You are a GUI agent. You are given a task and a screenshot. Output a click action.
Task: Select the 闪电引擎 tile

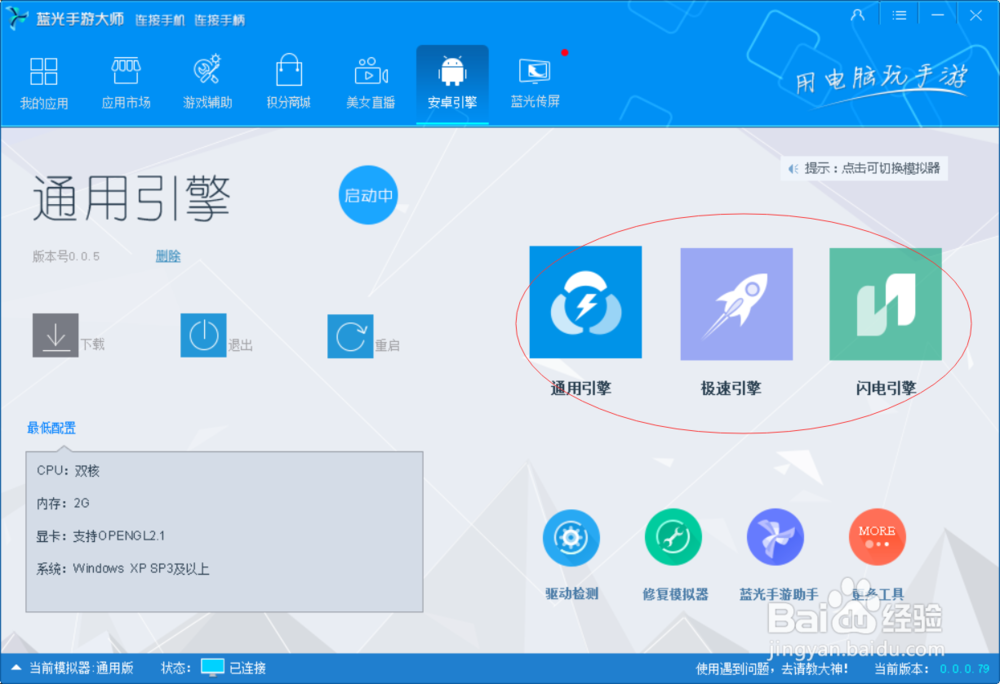[885, 304]
